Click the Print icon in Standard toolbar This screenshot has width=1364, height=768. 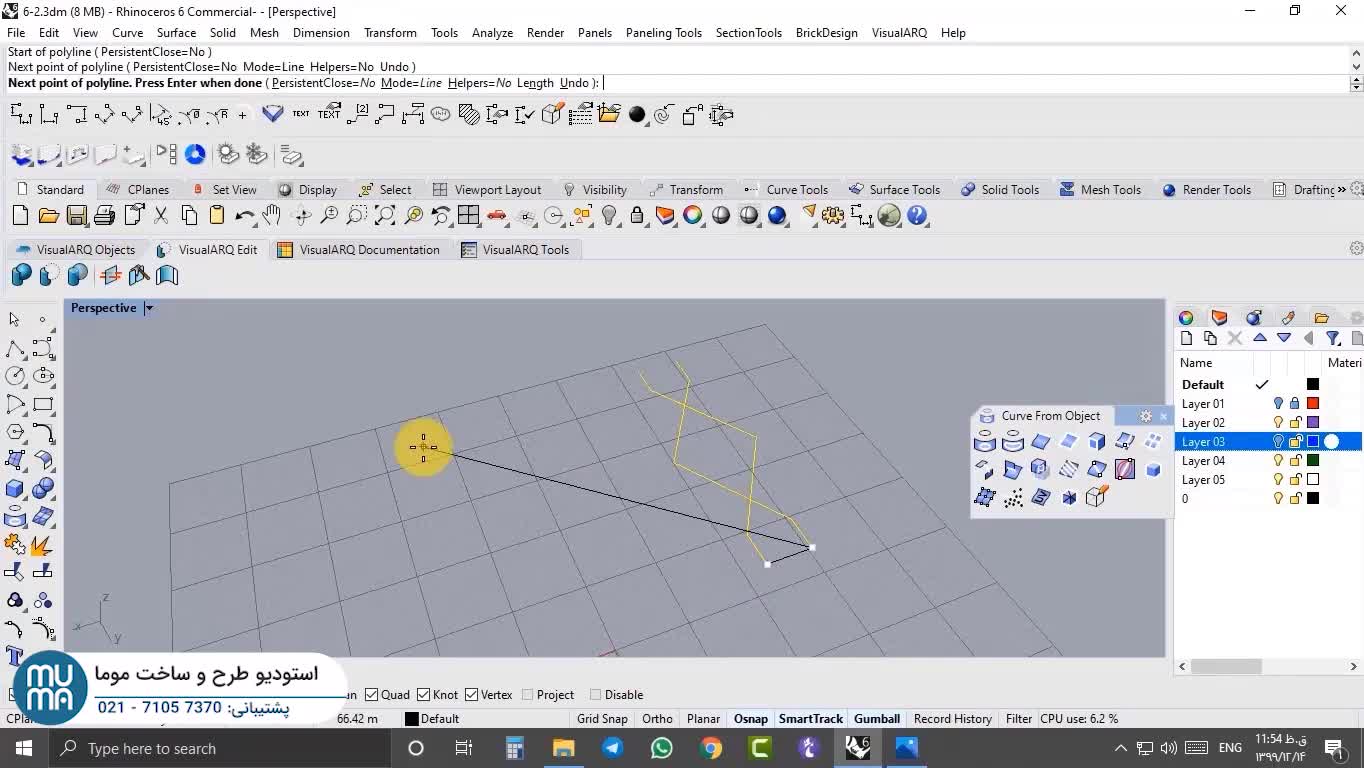(x=104, y=215)
